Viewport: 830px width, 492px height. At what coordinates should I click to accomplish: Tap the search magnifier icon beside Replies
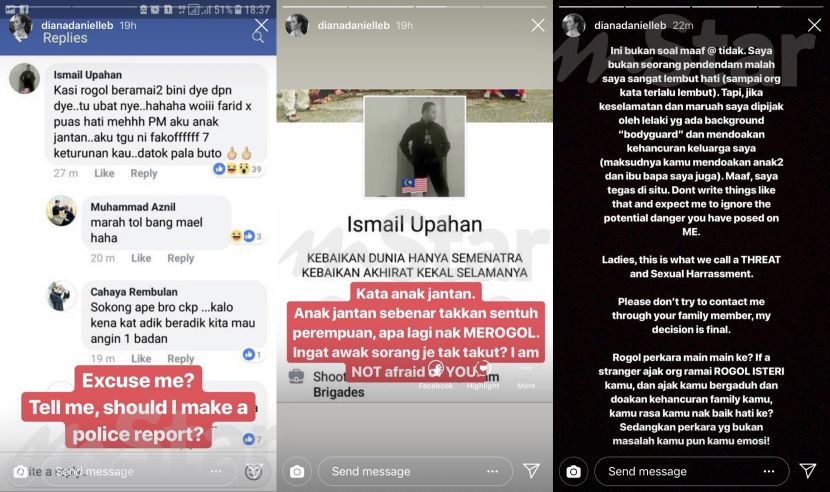[258, 37]
